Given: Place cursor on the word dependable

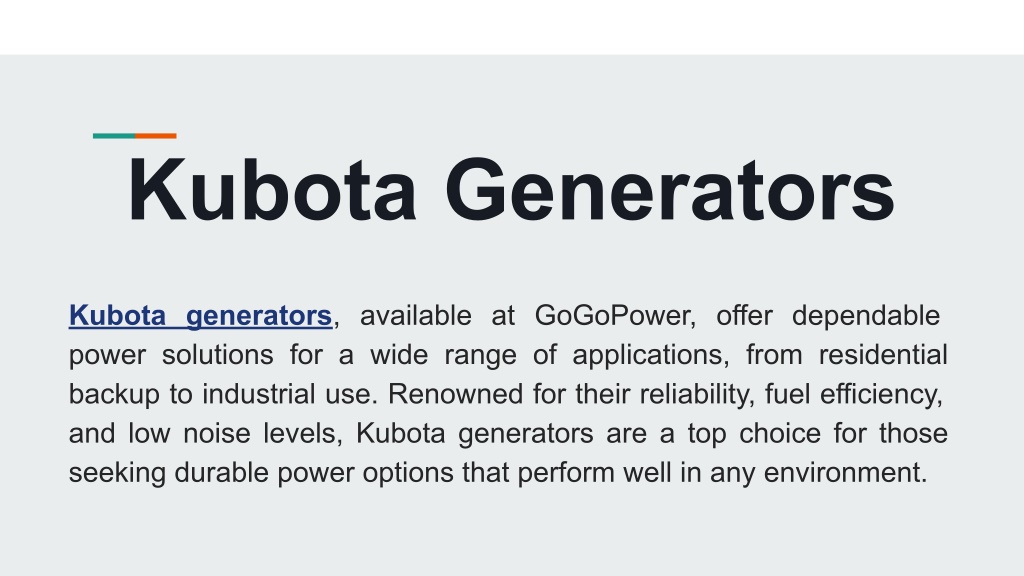Looking at the screenshot, I should 865,317.
